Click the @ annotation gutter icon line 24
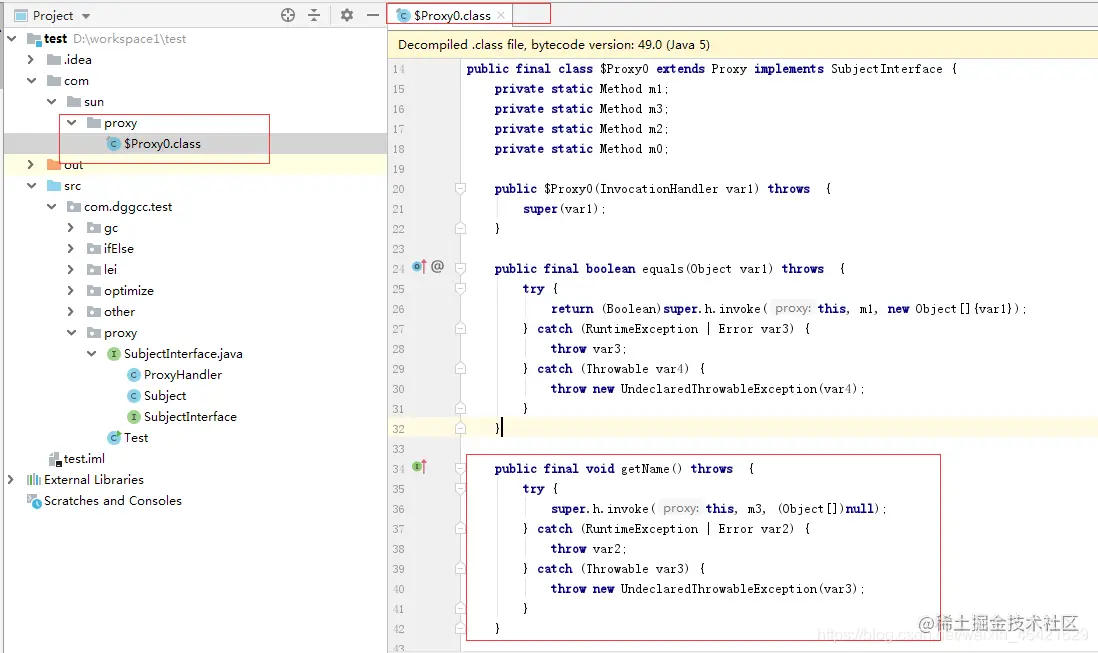The width and height of the screenshot is (1098, 653). tap(438, 266)
